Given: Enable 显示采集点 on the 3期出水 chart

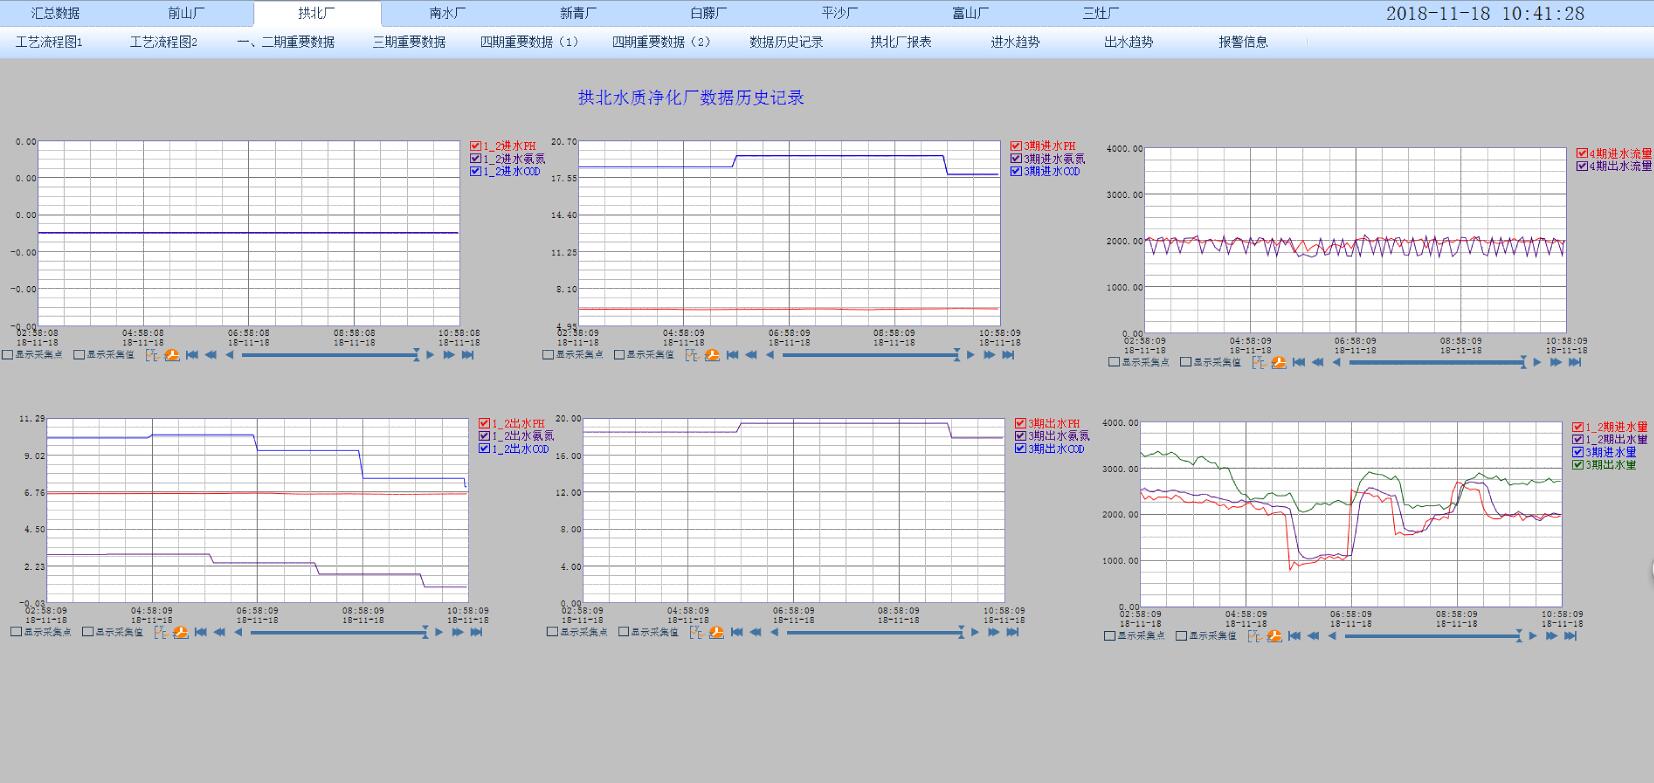Looking at the screenshot, I should 552,632.
